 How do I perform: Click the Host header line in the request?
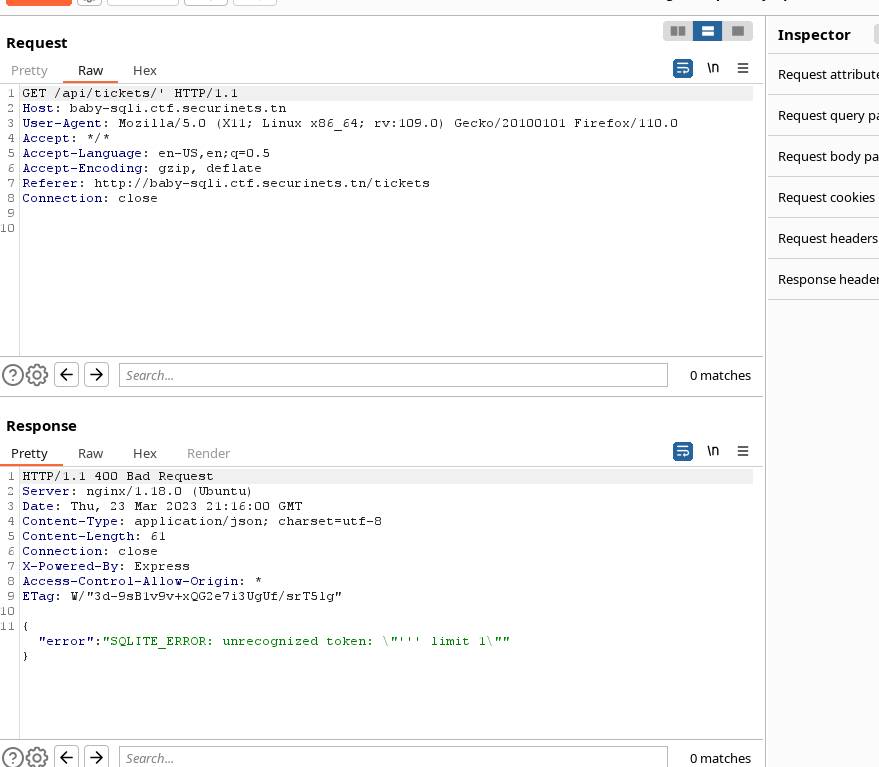pyautogui.click(x=154, y=108)
